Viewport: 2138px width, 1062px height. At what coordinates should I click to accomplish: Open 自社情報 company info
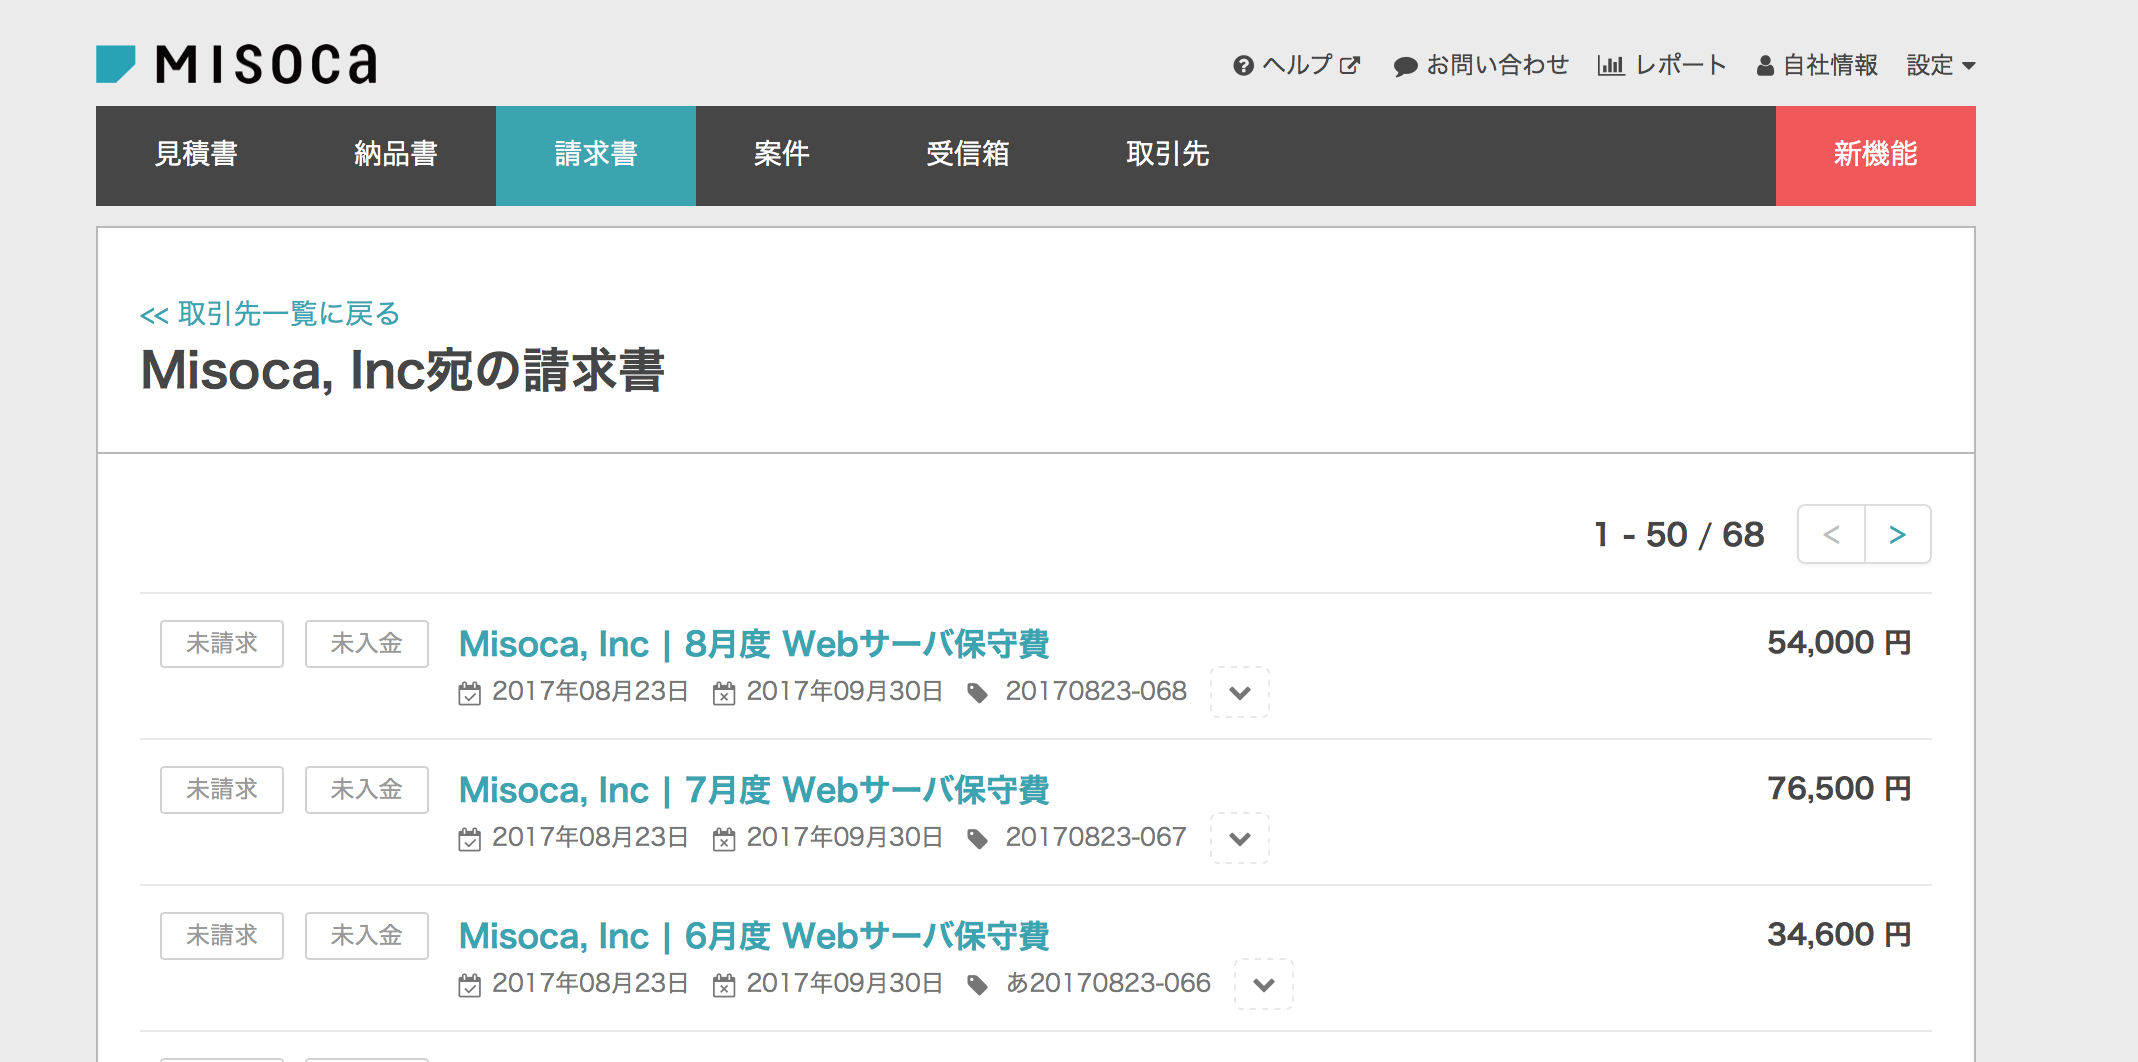pyautogui.click(x=1817, y=65)
